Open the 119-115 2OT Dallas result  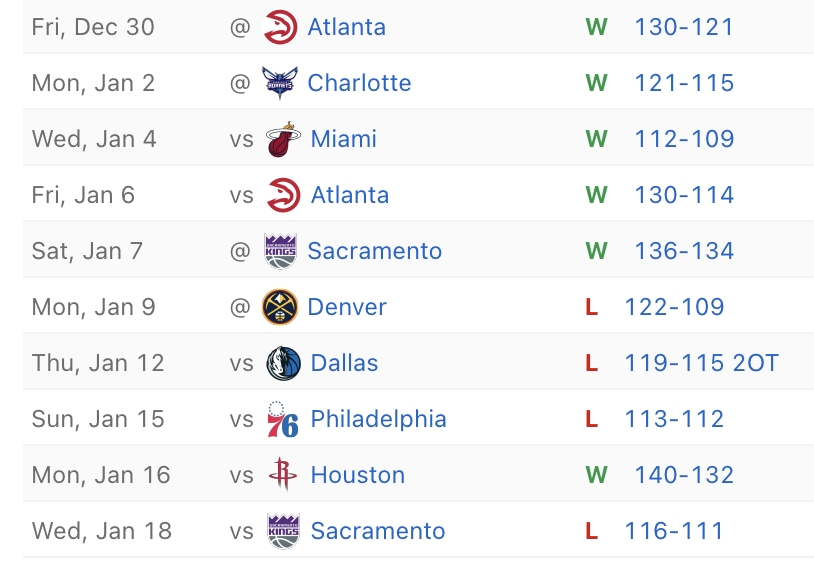[x=701, y=363]
